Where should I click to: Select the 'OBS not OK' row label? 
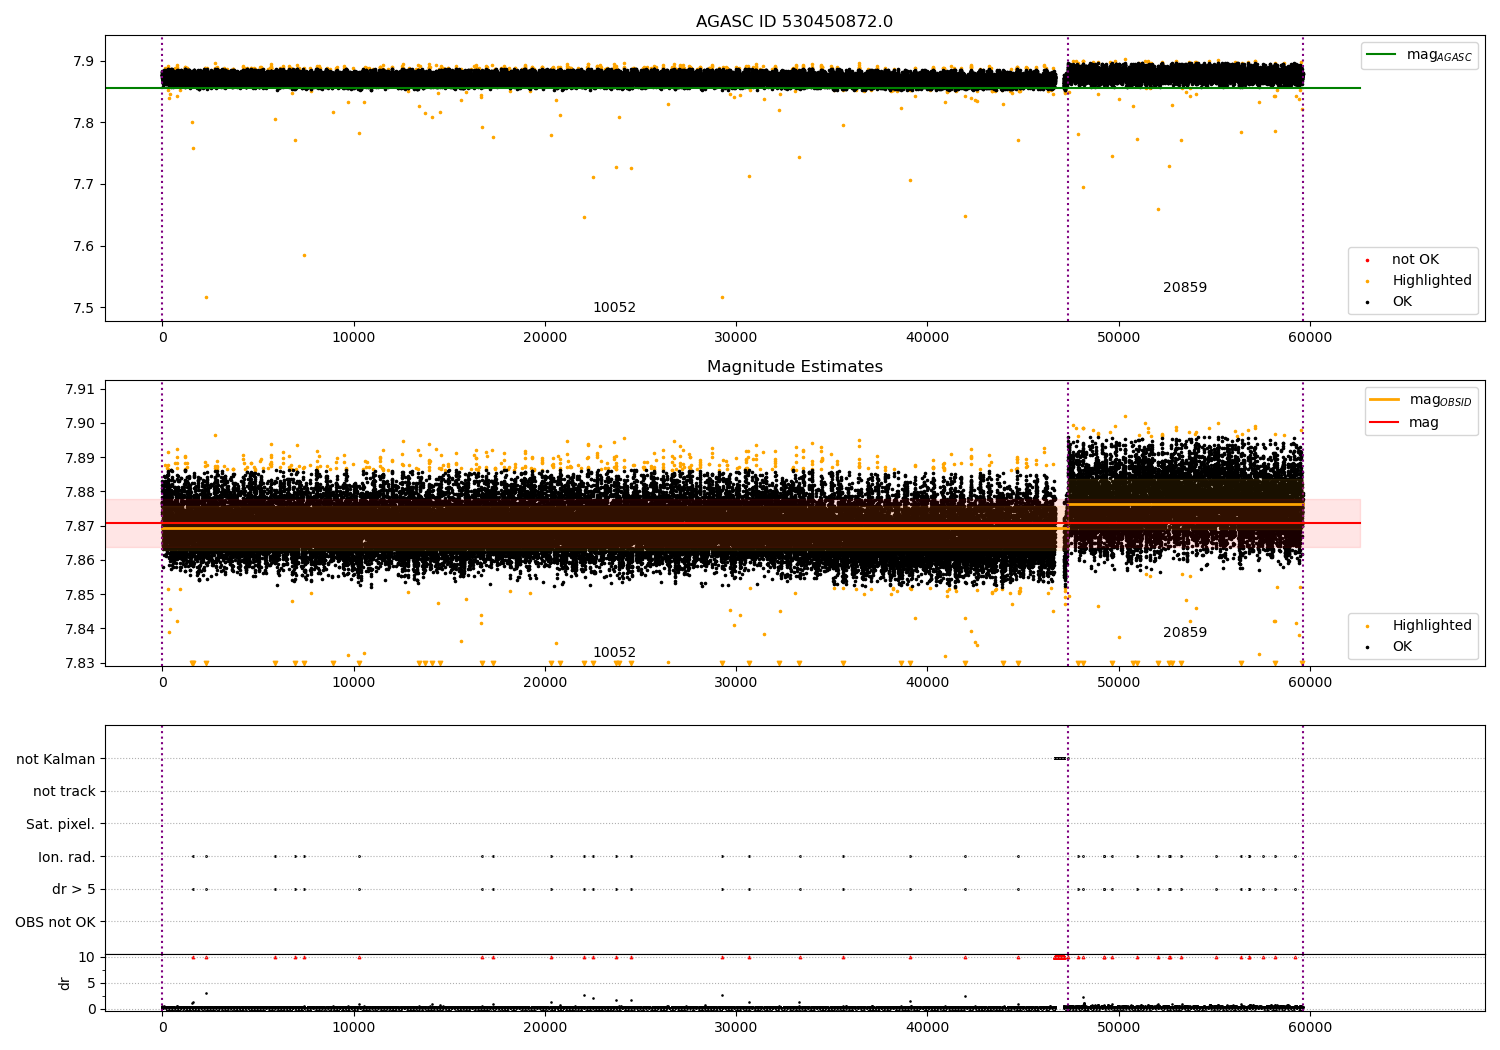(x=55, y=922)
